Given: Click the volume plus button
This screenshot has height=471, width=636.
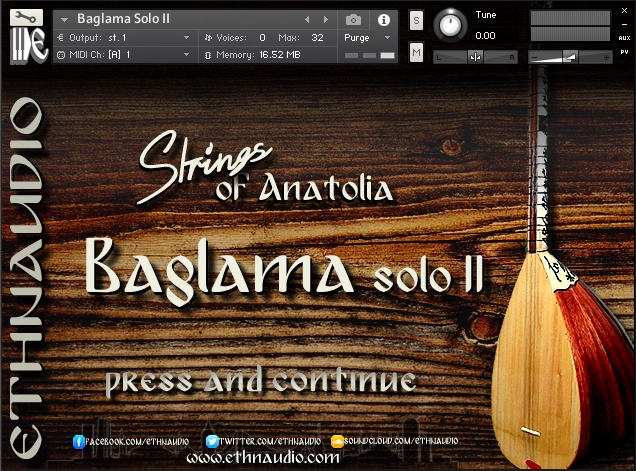Looking at the screenshot, I should click(606, 58).
